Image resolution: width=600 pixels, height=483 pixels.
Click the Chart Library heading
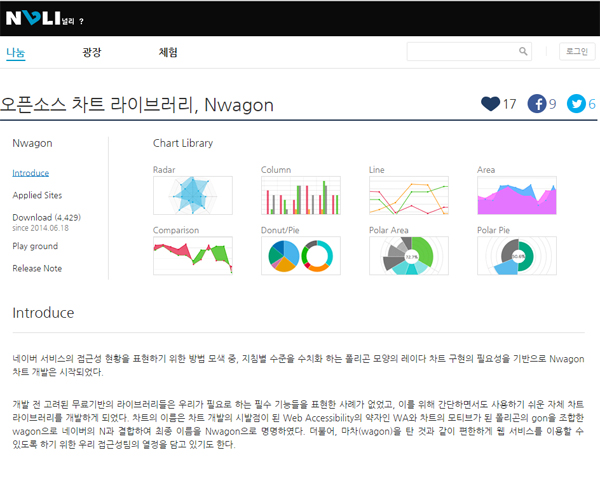point(183,143)
